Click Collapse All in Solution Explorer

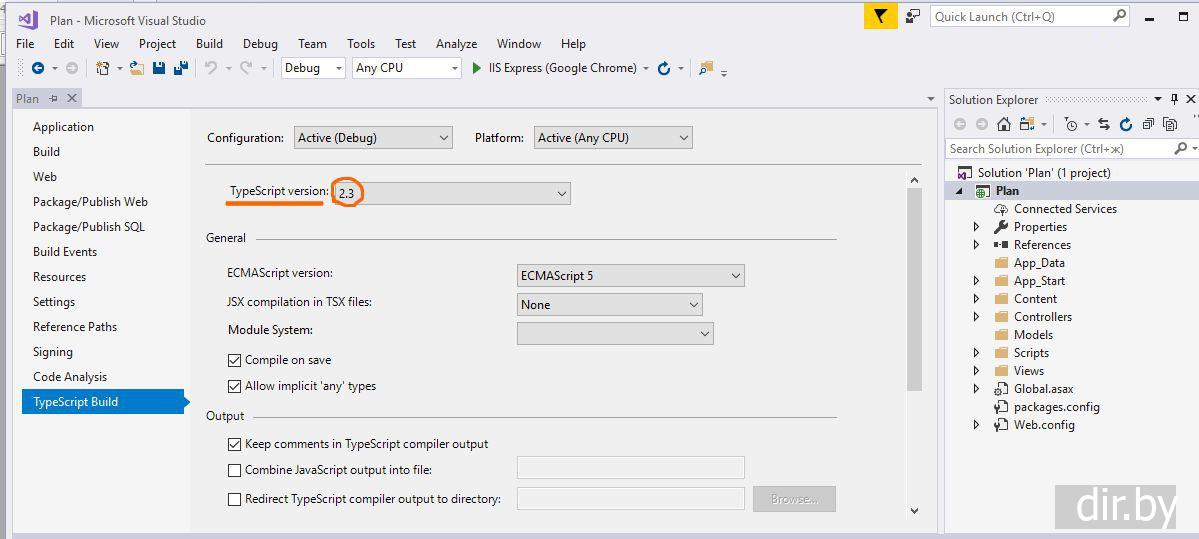click(x=1147, y=124)
